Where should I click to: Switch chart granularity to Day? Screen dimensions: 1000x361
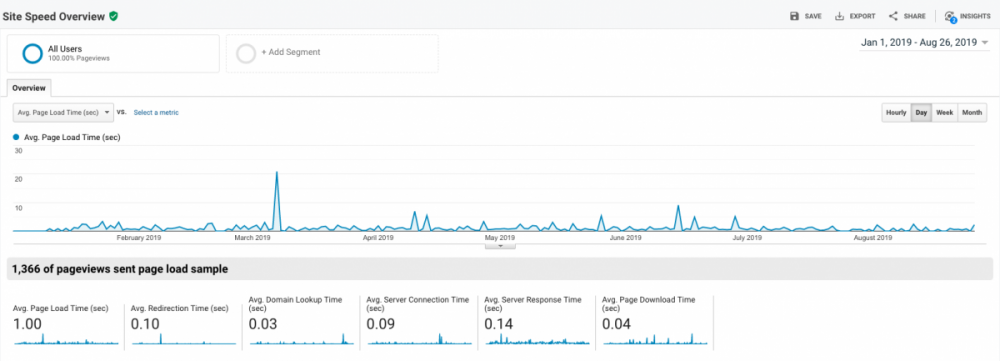921,112
